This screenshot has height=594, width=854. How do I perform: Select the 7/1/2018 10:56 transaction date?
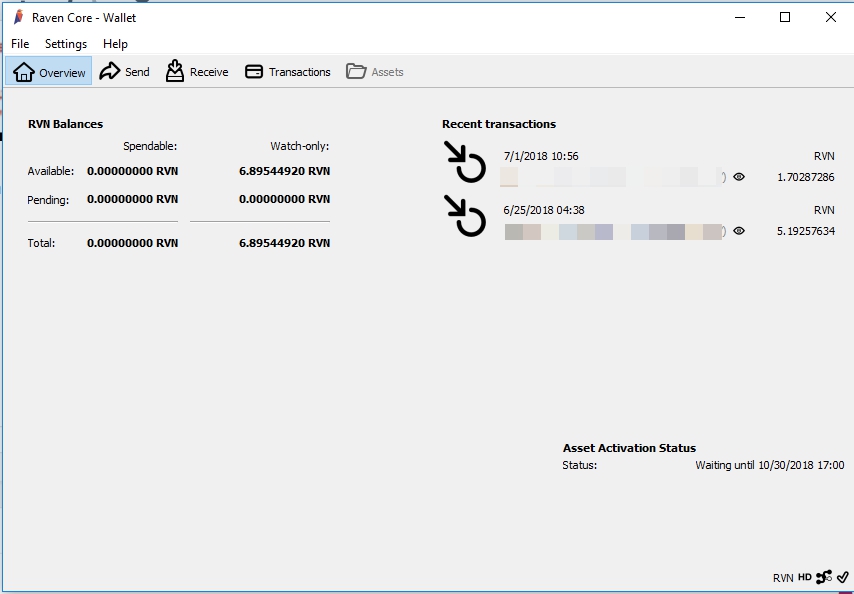[x=541, y=156]
